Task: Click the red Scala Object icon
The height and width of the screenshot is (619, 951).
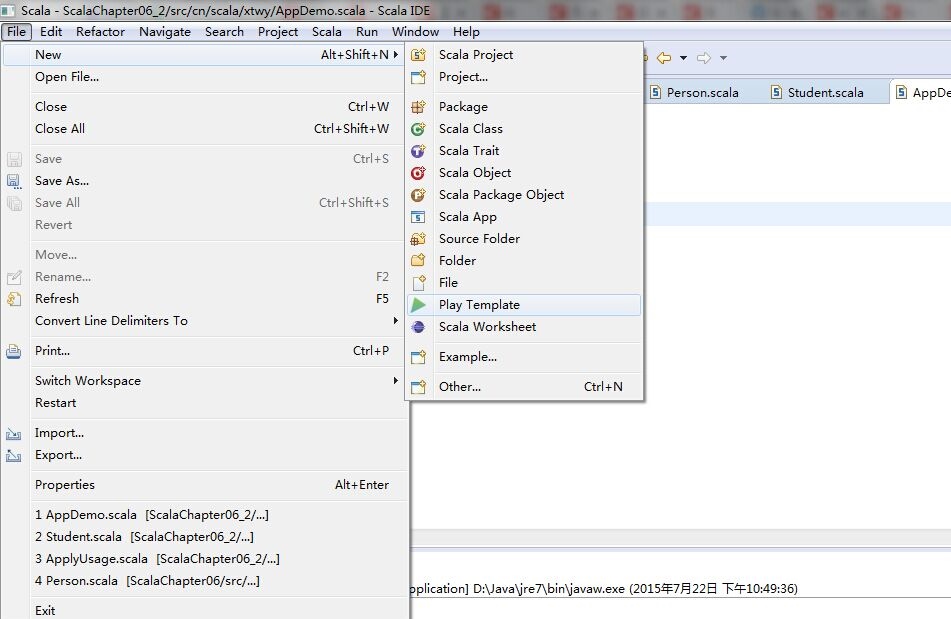Action: (418, 173)
